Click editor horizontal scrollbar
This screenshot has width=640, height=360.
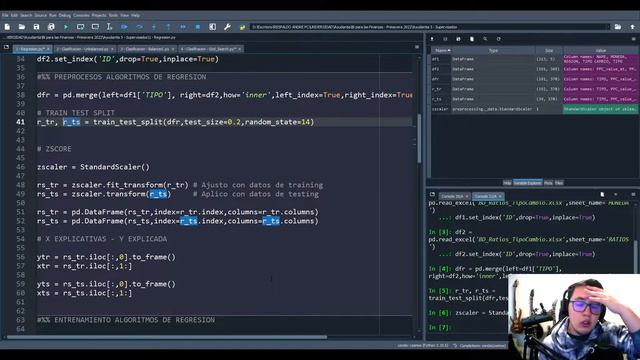point(167,337)
